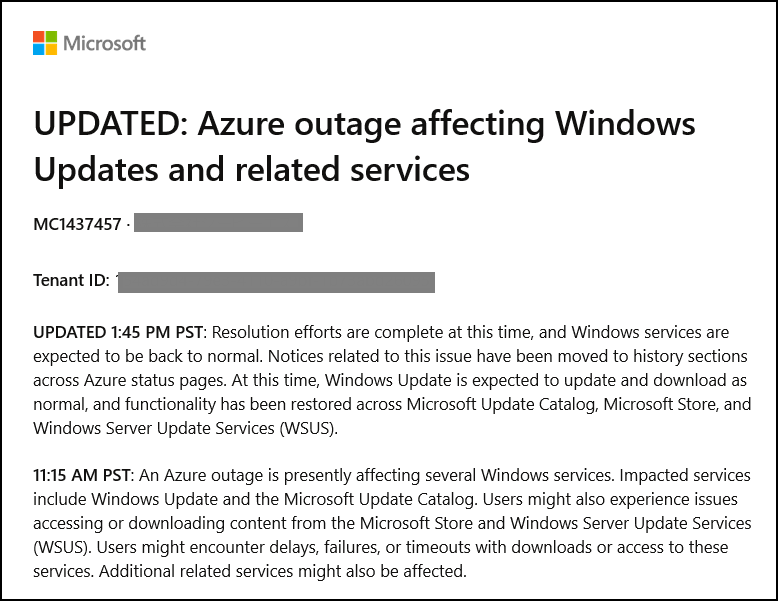This screenshot has height=601, width=778.
Task: Click the Tenant ID label
Action: pos(71,280)
